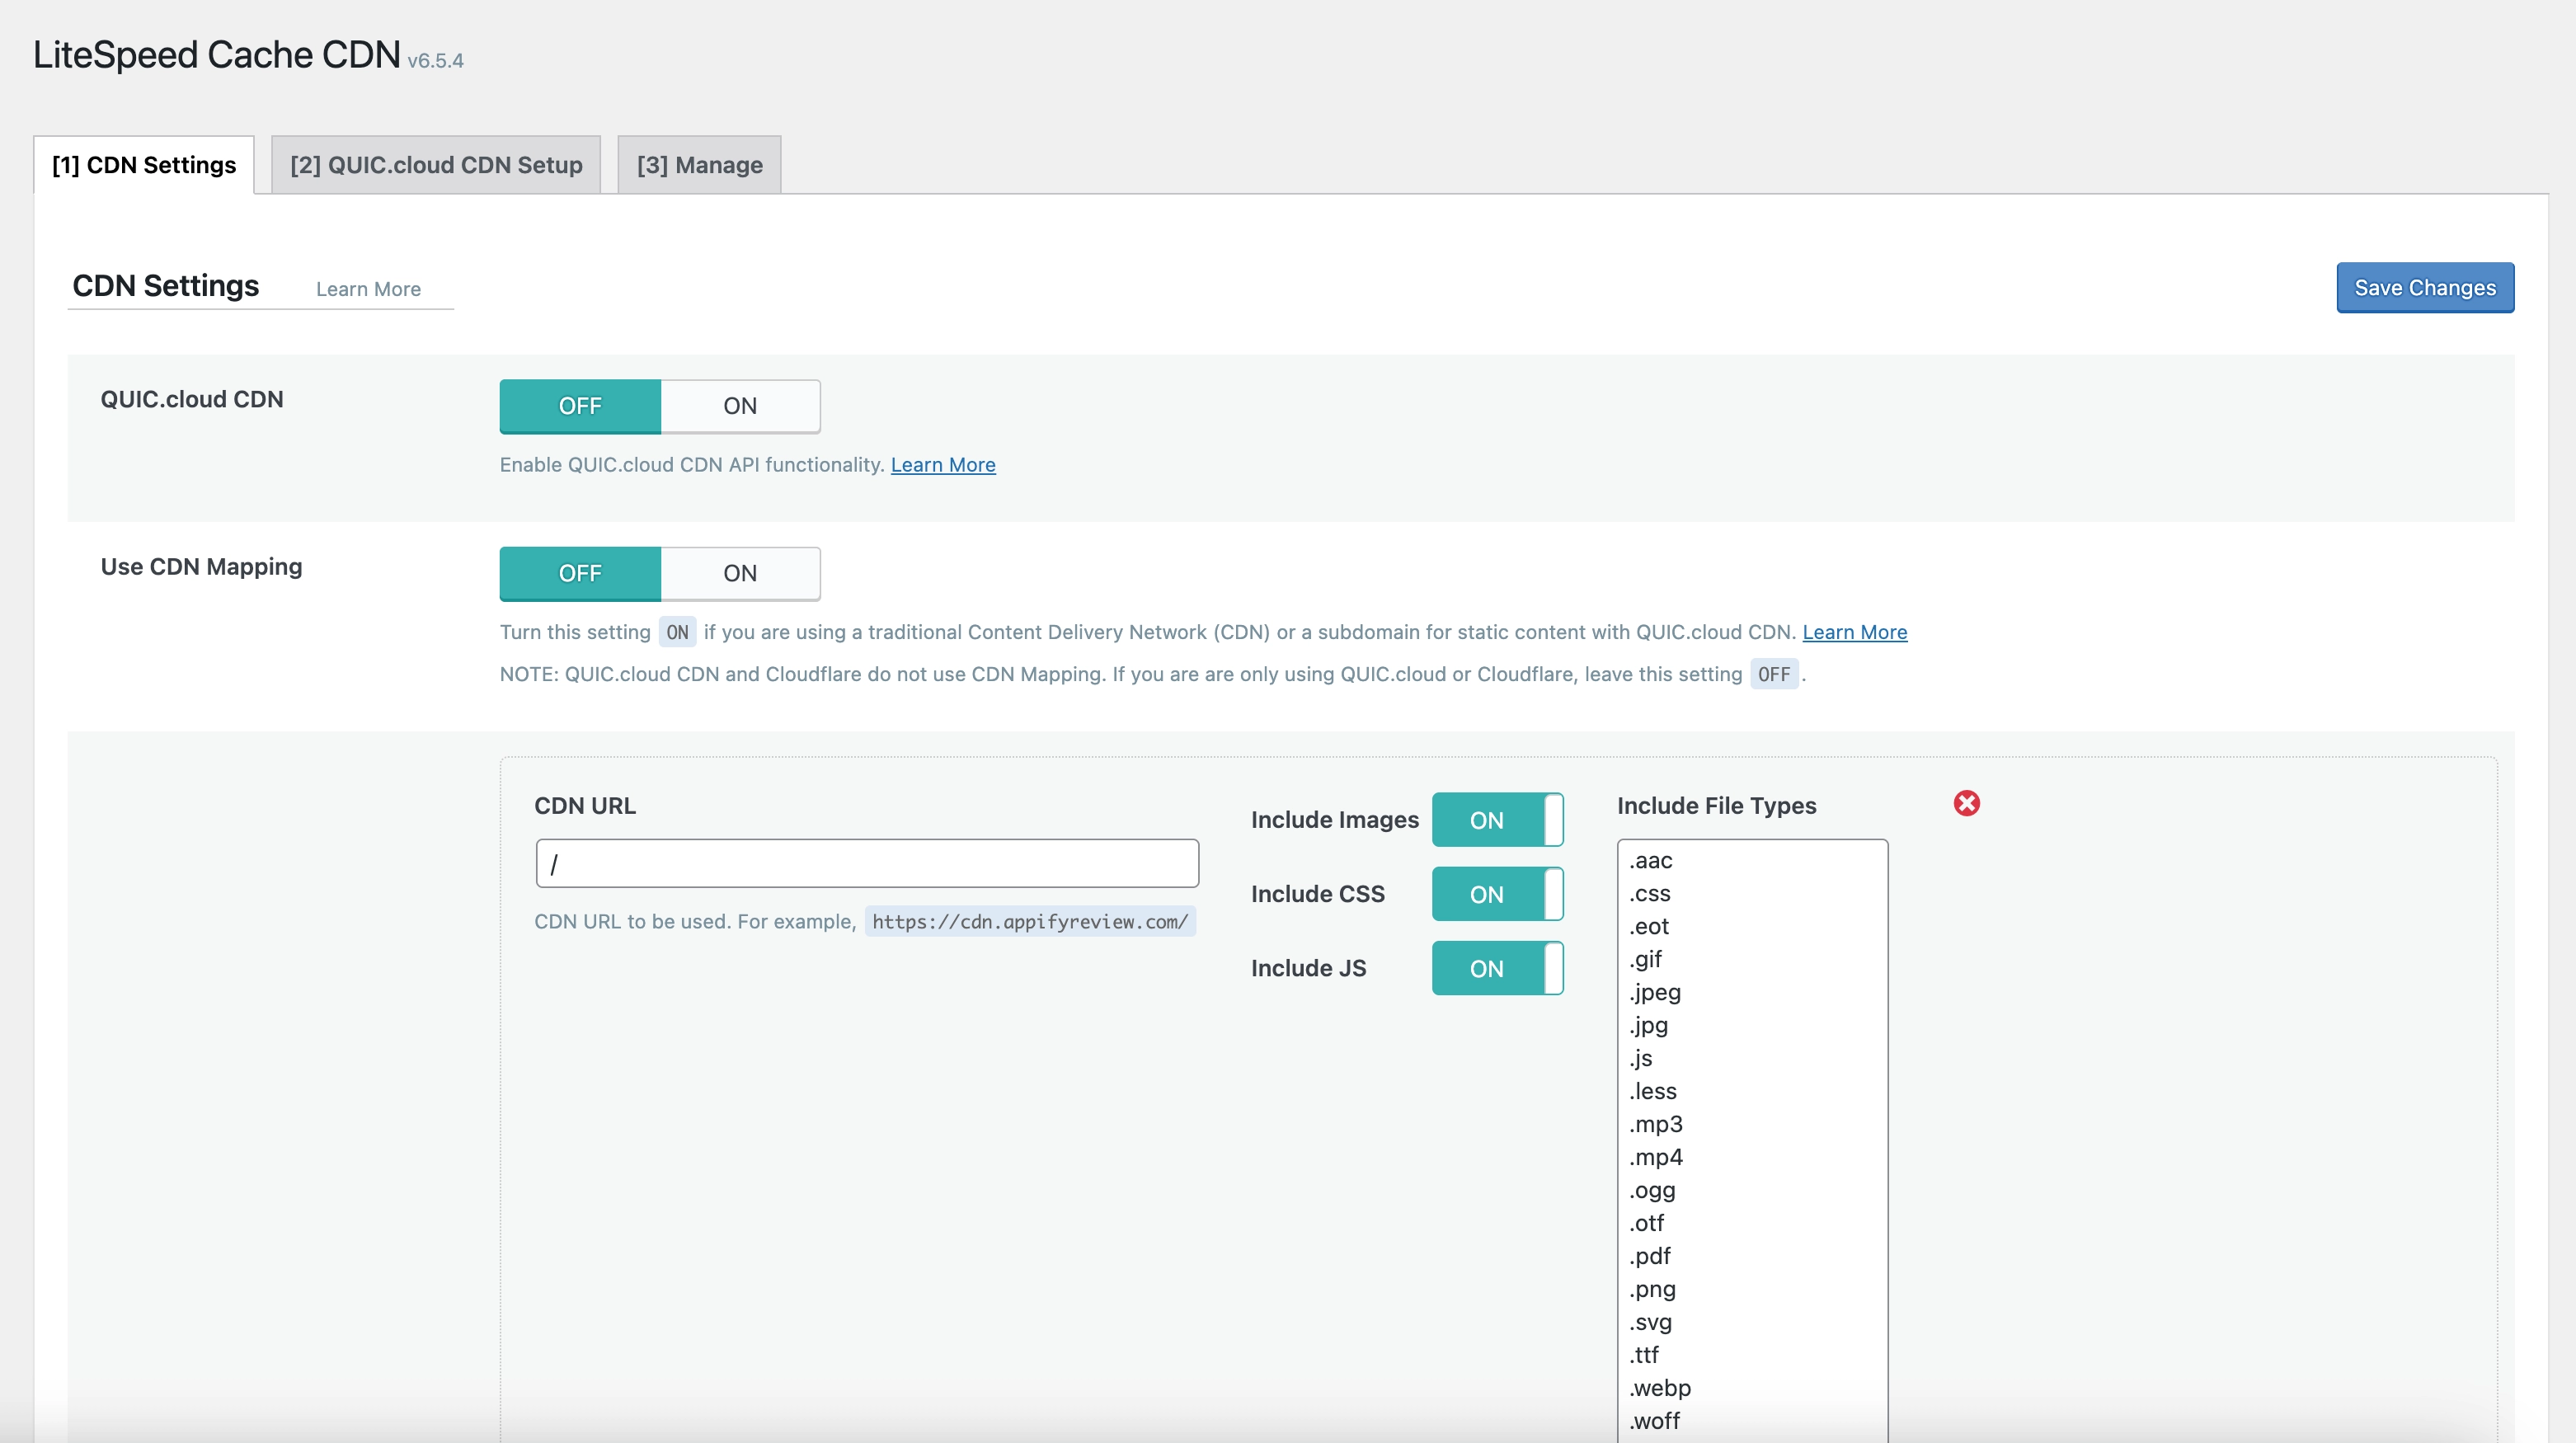Switch to the [3] Manage tab
The height and width of the screenshot is (1443, 2576).
coord(699,165)
